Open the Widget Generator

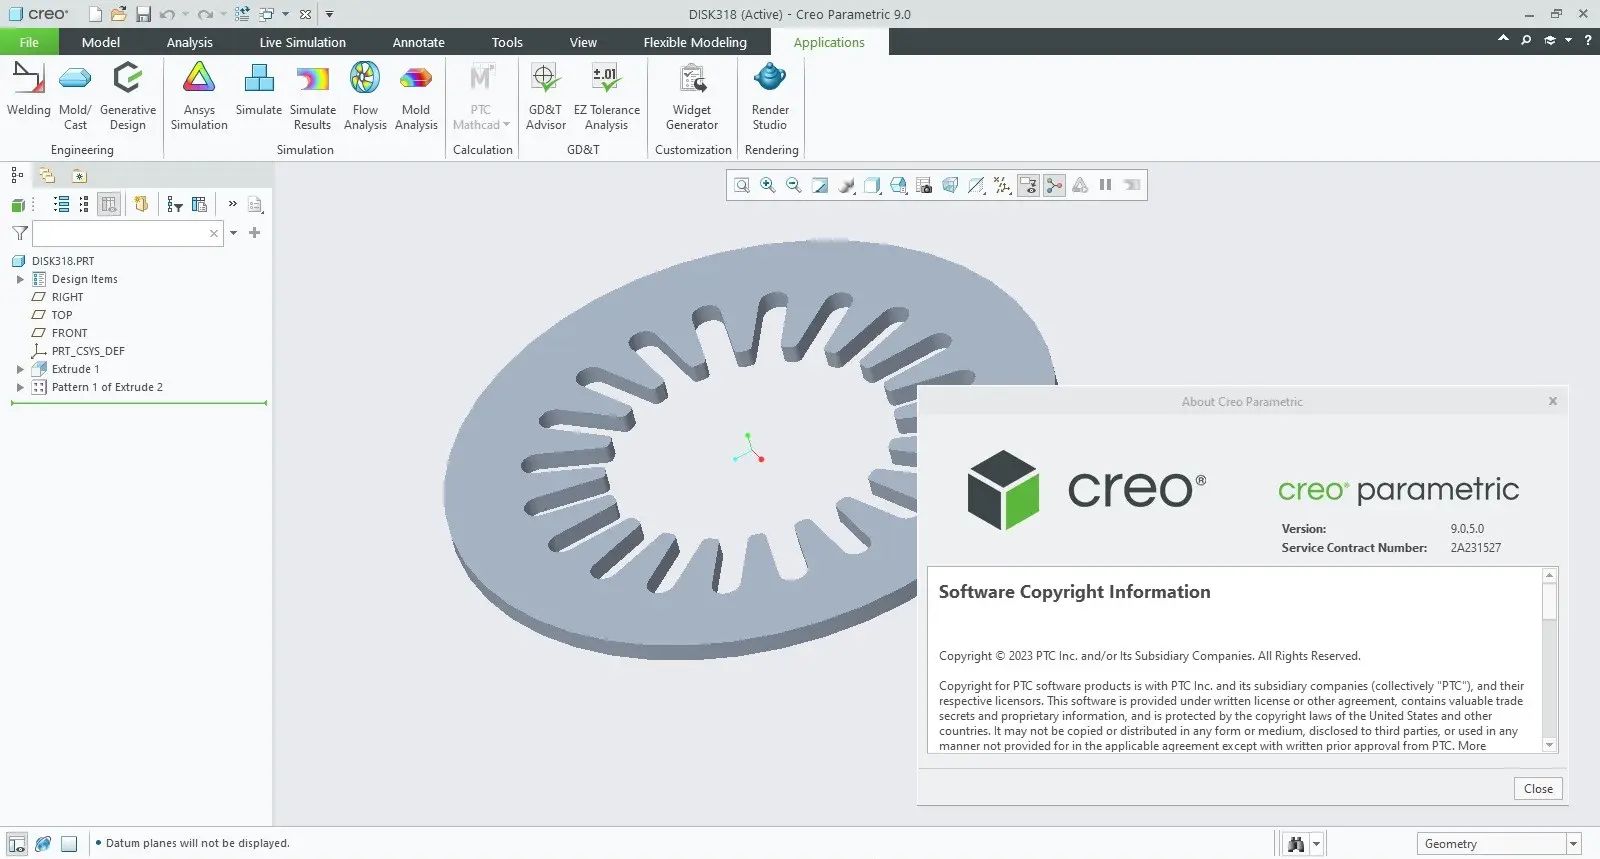692,96
